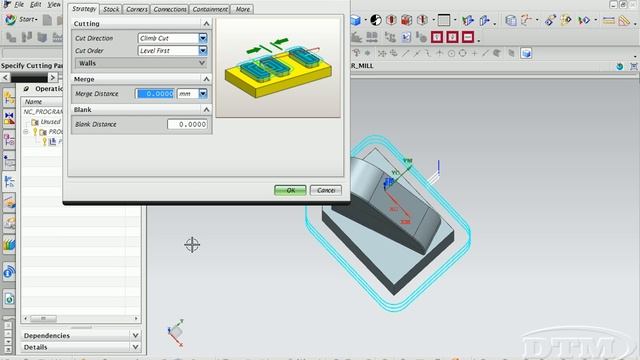
Task: Toggle the existing point plus snap
Action: click(474, 53)
